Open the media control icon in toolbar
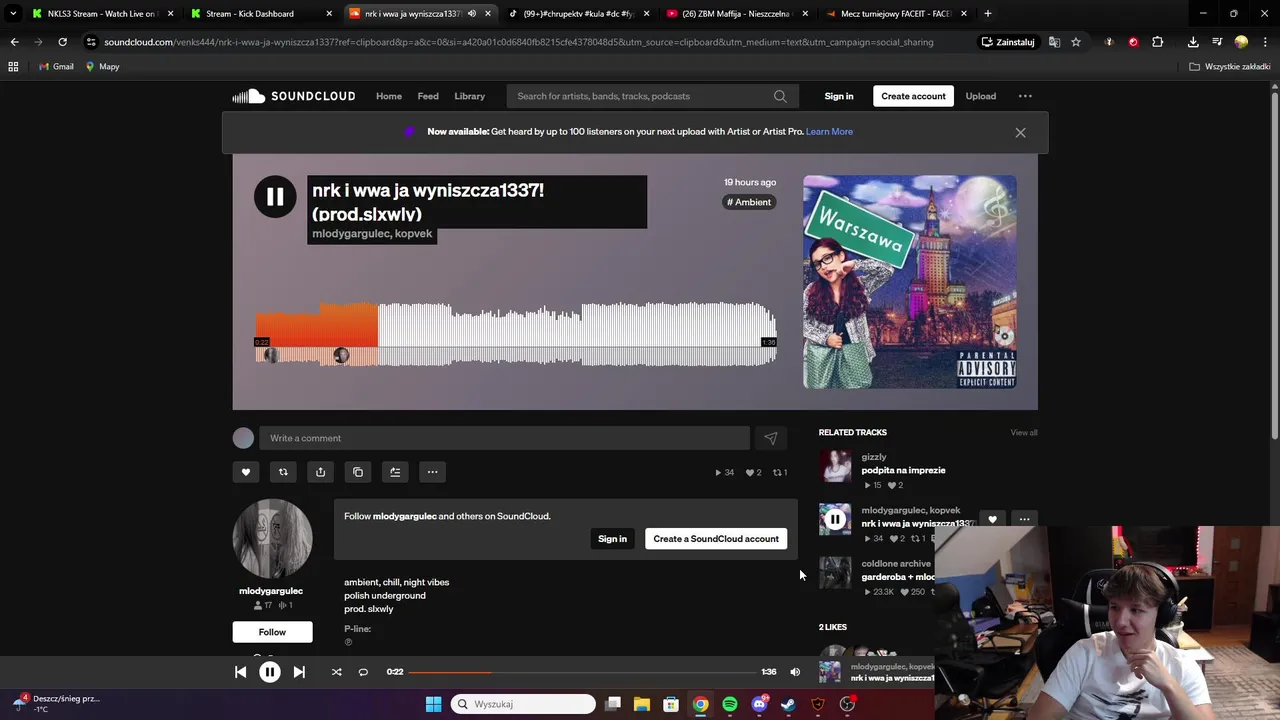1280x720 pixels. pyautogui.click(x=1217, y=42)
